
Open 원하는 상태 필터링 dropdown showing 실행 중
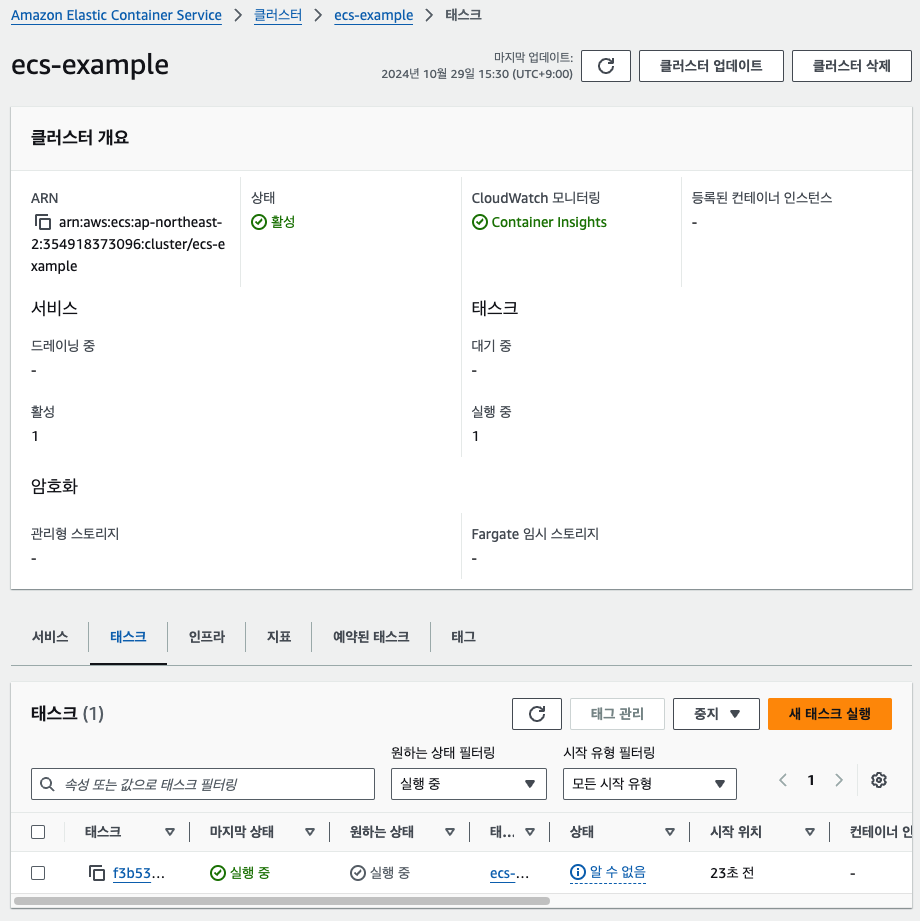pos(469,784)
